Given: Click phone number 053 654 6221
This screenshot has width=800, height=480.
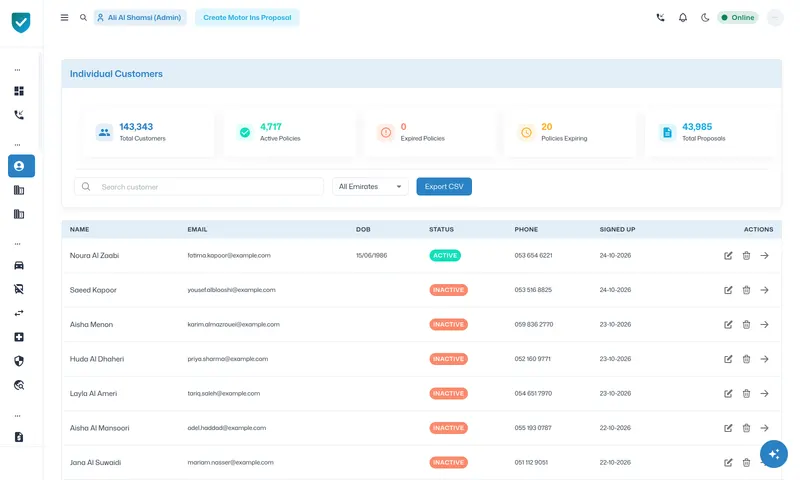Looking at the screenshot, I should pyautogui.click(x=533, y=256).
